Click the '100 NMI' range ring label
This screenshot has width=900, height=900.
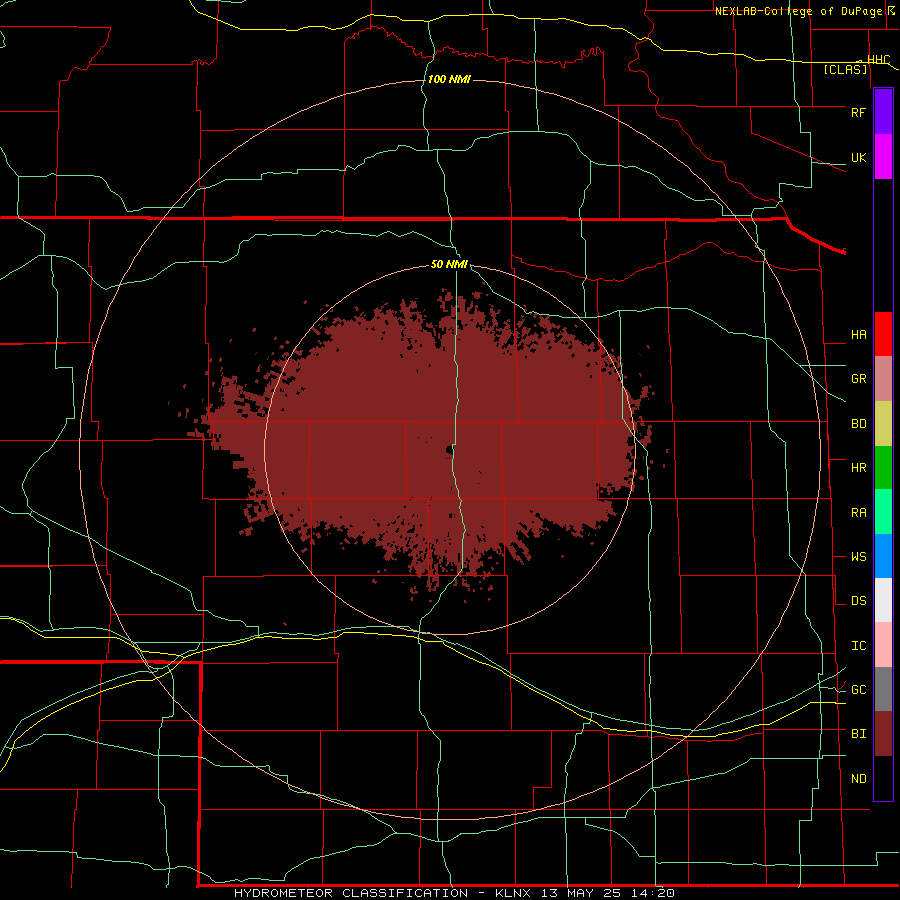449,79
